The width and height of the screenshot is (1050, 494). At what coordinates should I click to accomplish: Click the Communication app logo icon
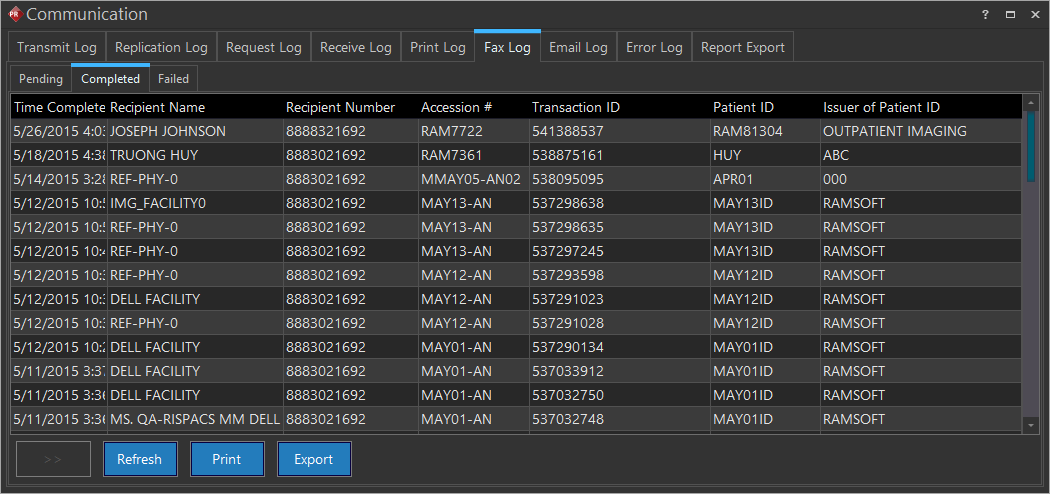coord(14,14)
